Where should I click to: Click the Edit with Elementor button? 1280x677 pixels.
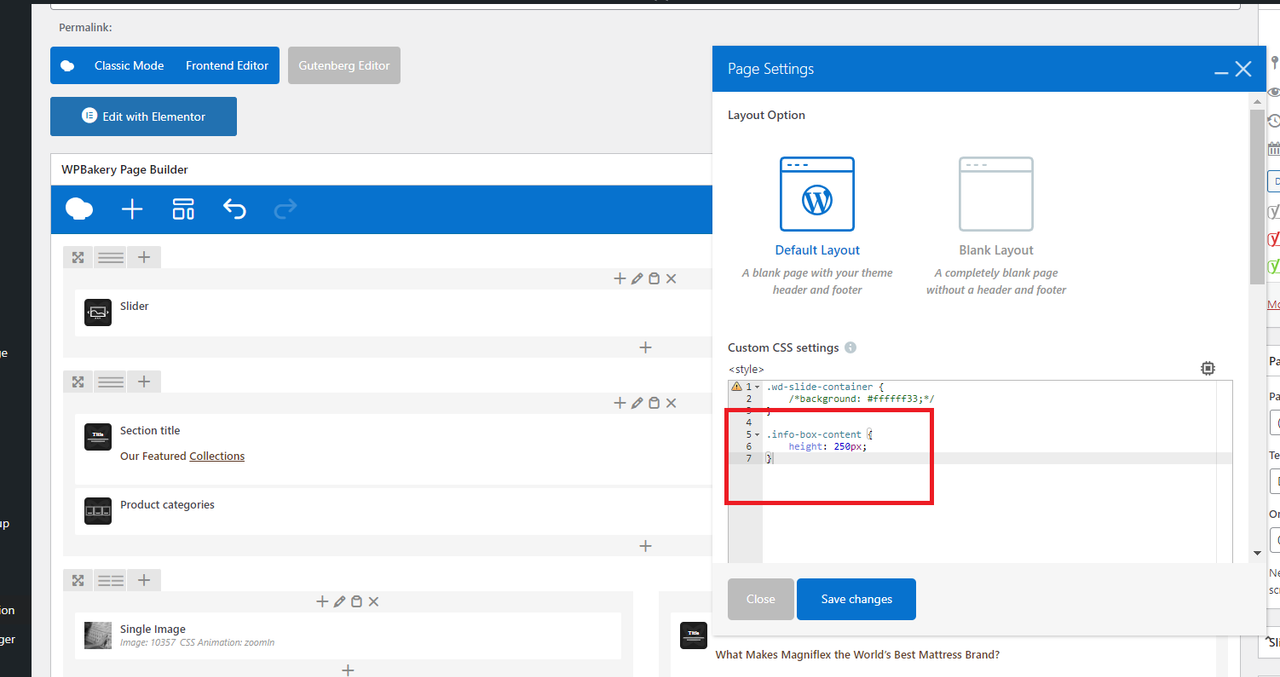143,116
